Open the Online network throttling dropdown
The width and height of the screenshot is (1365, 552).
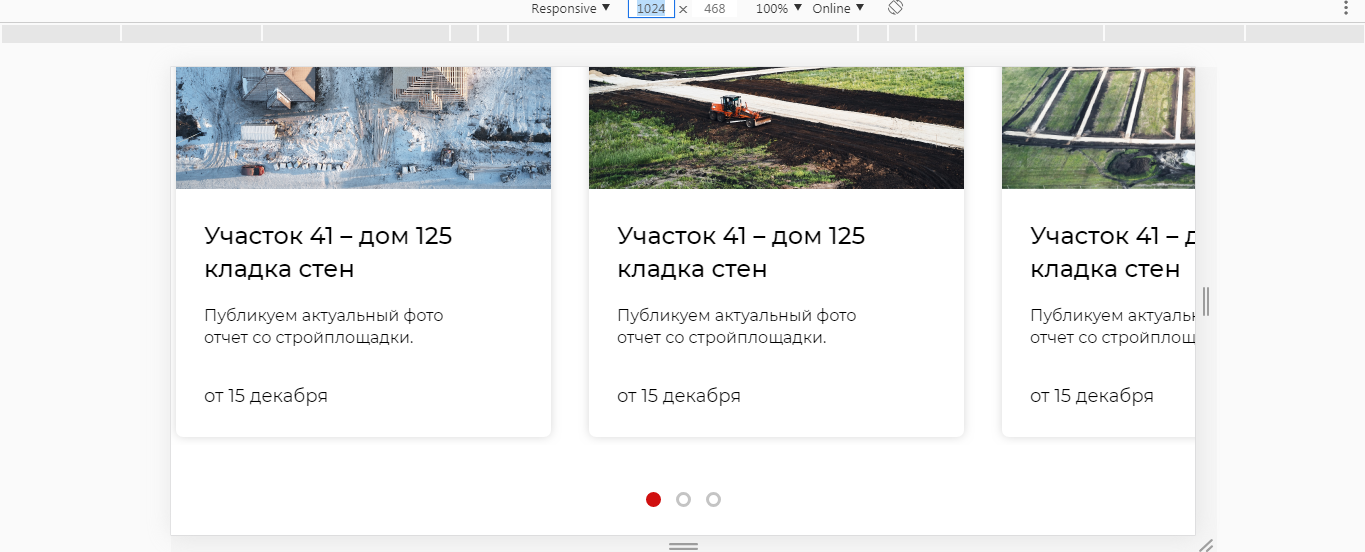click(x=838, y=8)
